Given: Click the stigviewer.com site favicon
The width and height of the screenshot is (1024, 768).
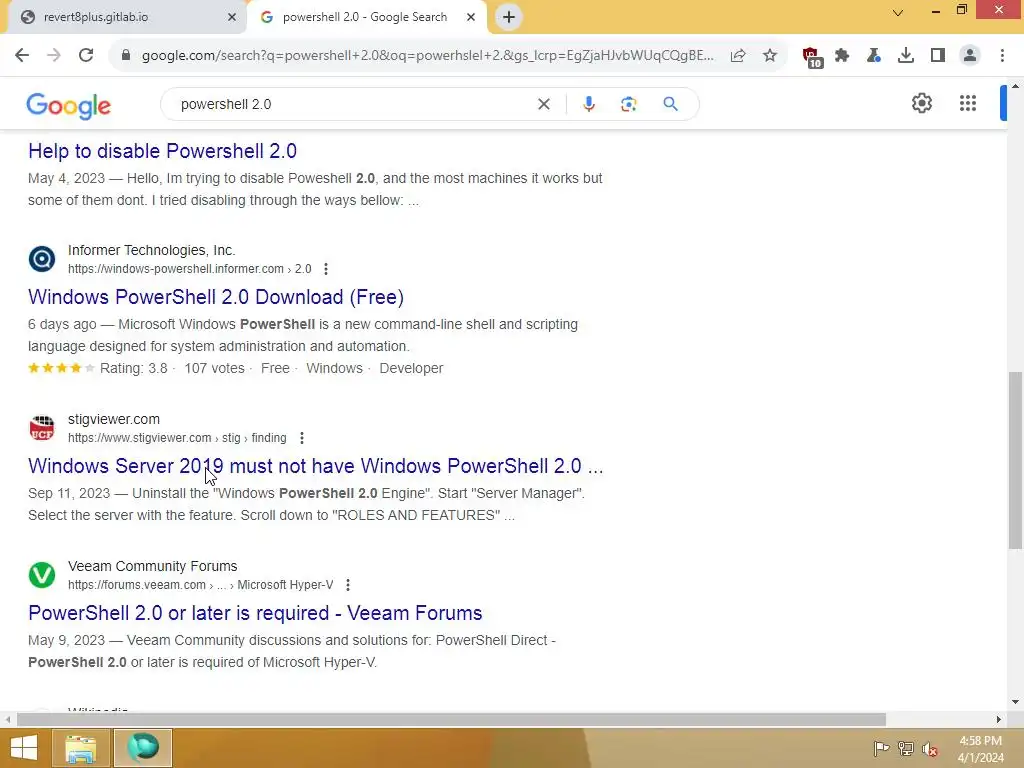Looking at the screenshot, I should pos(42,428).
